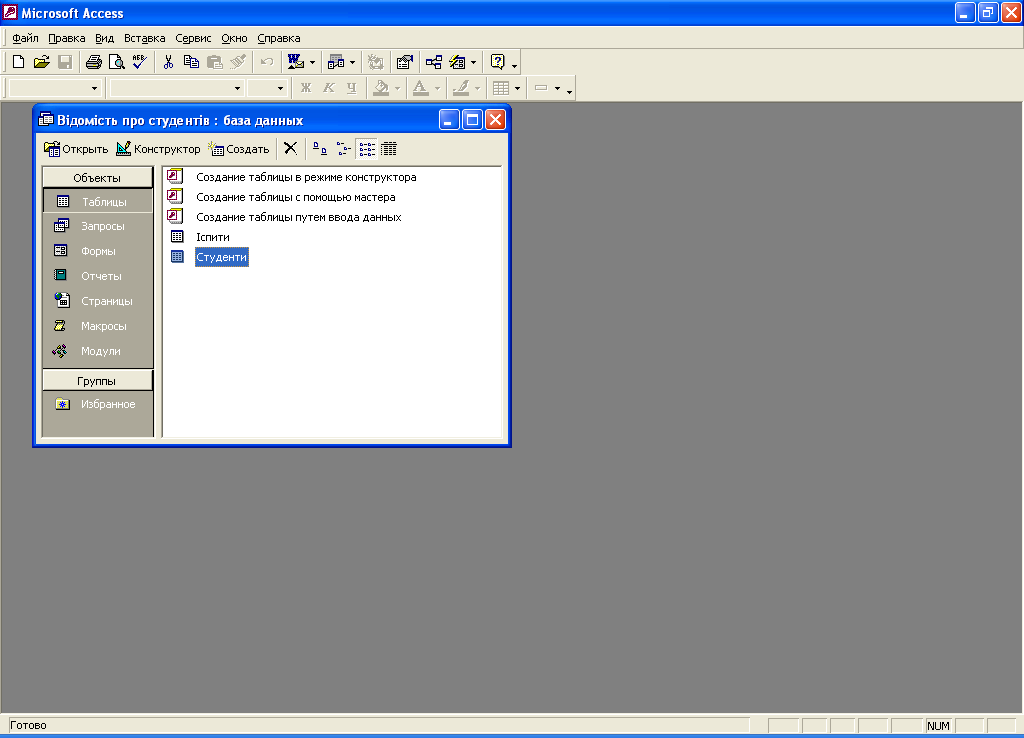Screen dimensions: 1024x738
Task: Copy using the copy icon
Action: (x=191, y=62)
